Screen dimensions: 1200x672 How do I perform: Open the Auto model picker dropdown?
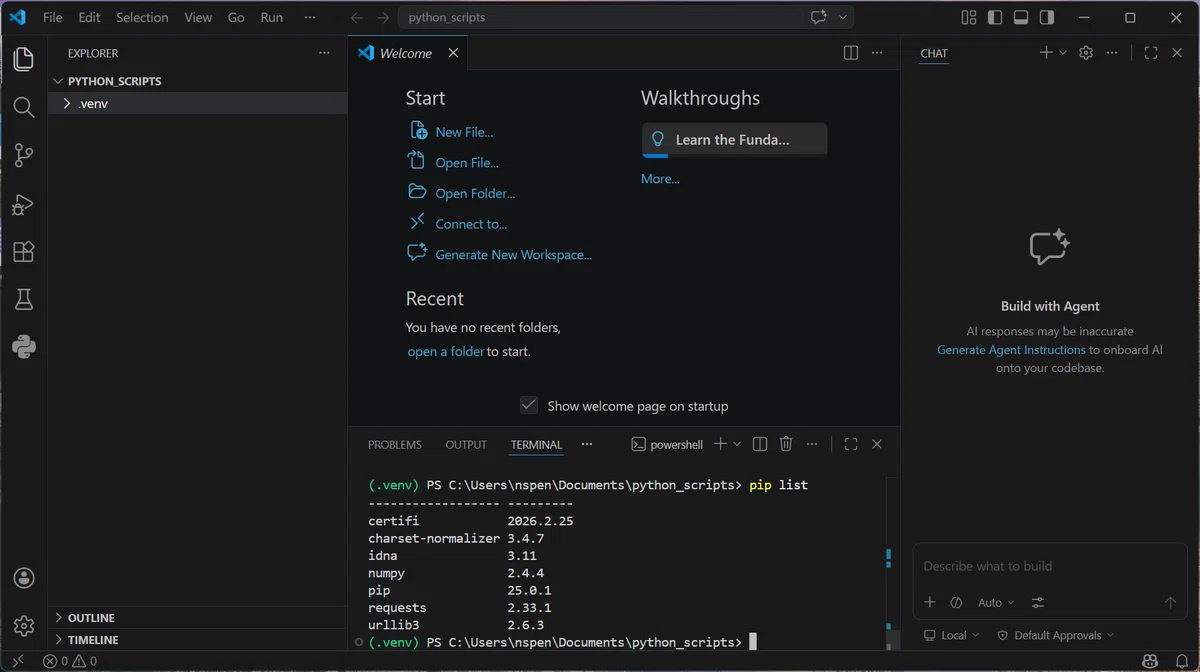pos(996,603)
